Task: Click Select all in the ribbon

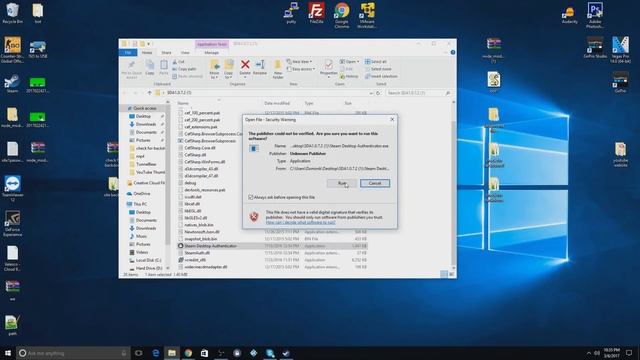Action: point(376,62)
